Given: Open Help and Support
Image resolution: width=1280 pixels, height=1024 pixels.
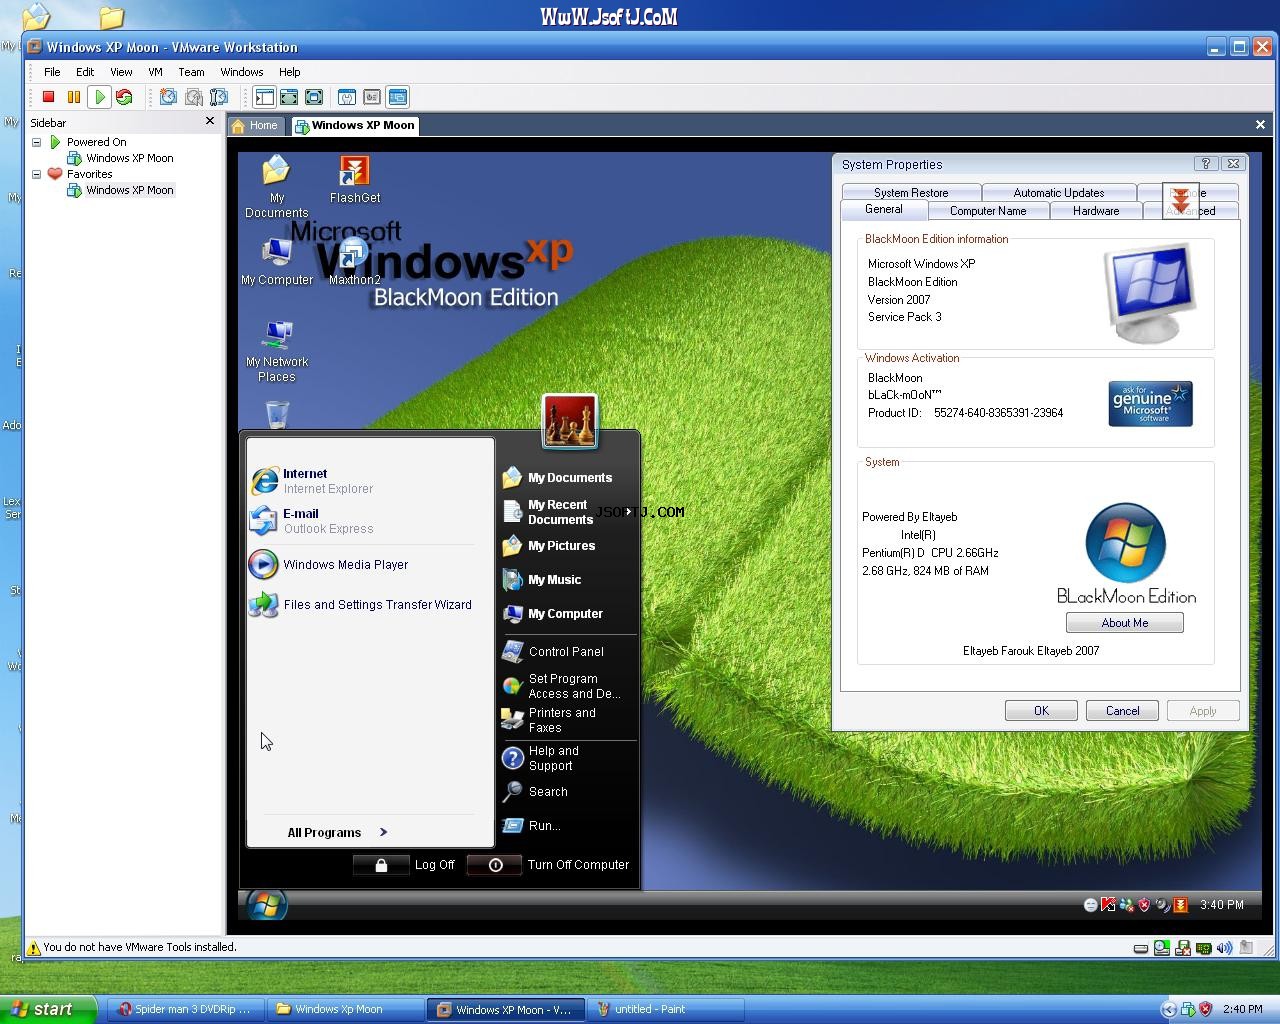Looking at the screenshot, I should pos(567,758).
